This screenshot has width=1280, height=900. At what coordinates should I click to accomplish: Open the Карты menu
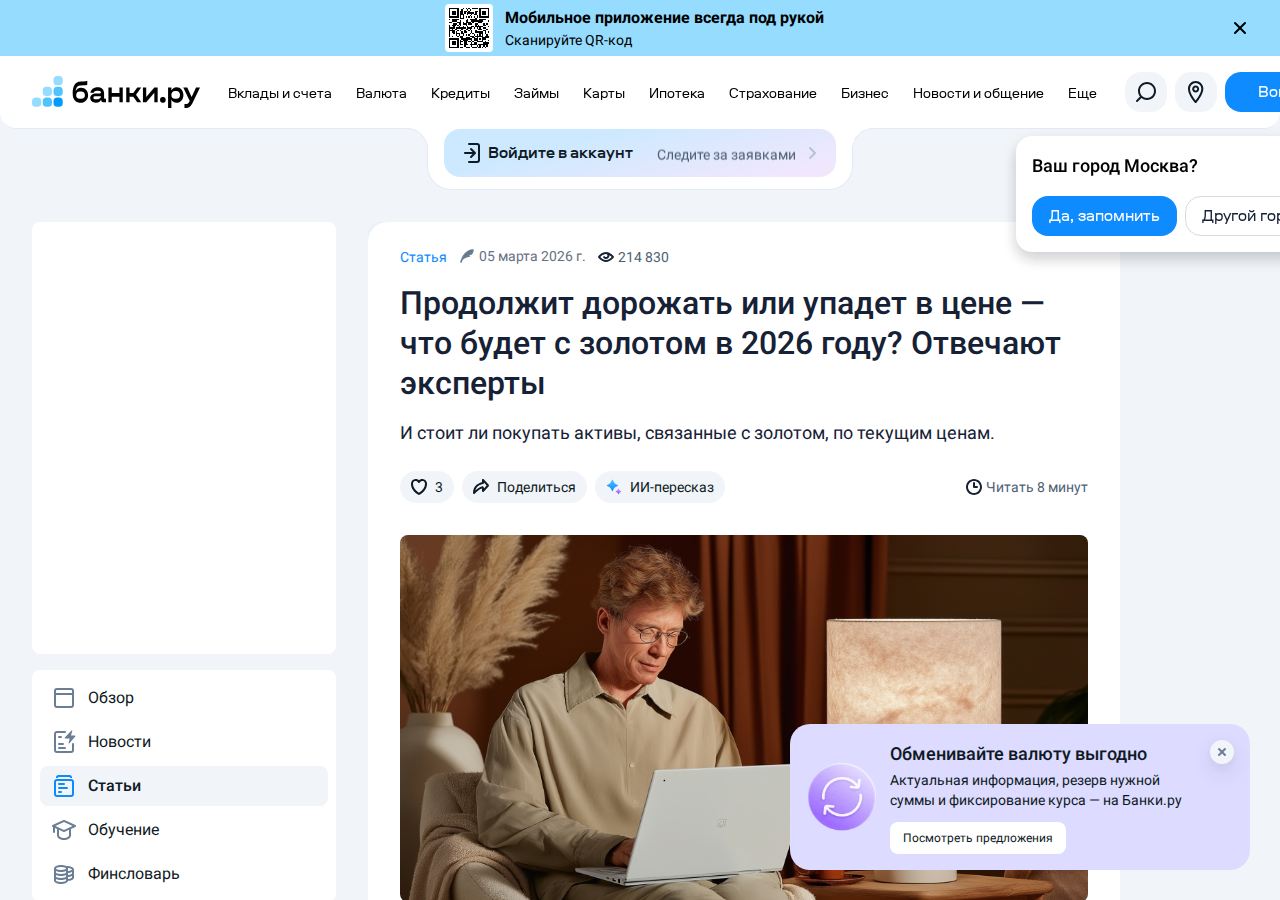(x=604, y=93)
